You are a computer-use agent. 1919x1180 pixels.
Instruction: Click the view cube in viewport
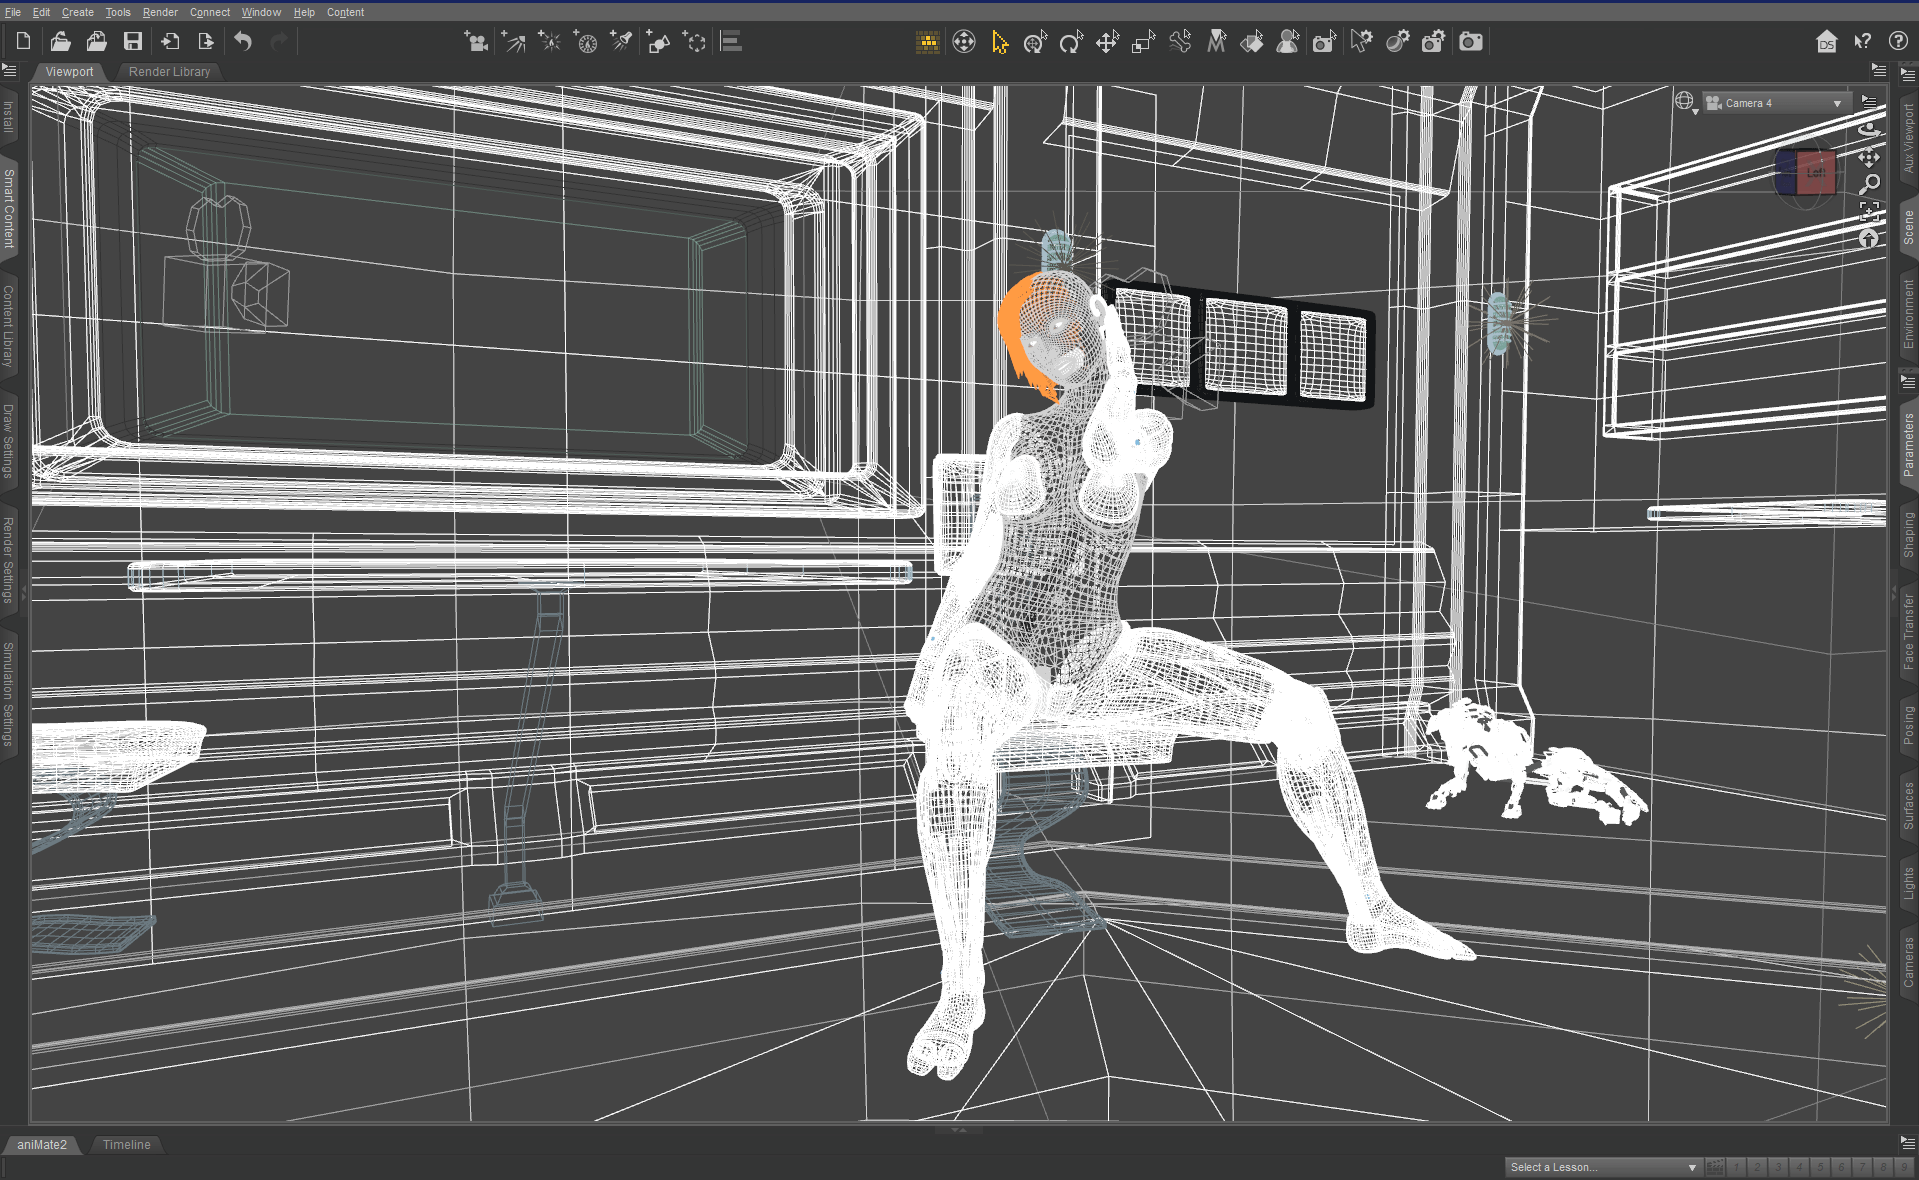(1806, 173)
